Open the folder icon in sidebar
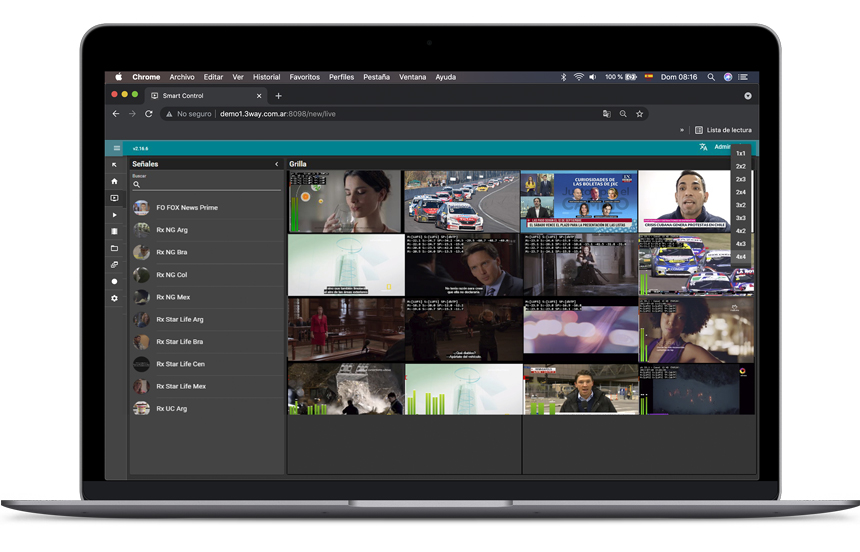Viewport: 860px width, 552px height. (x=114, y=248)
